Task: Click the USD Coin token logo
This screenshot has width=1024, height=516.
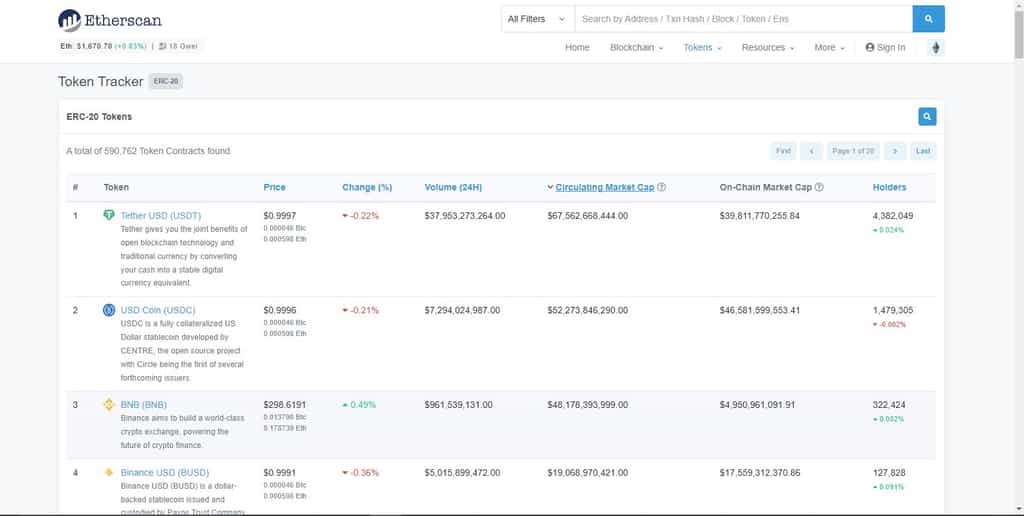Action: click(109, 310)
